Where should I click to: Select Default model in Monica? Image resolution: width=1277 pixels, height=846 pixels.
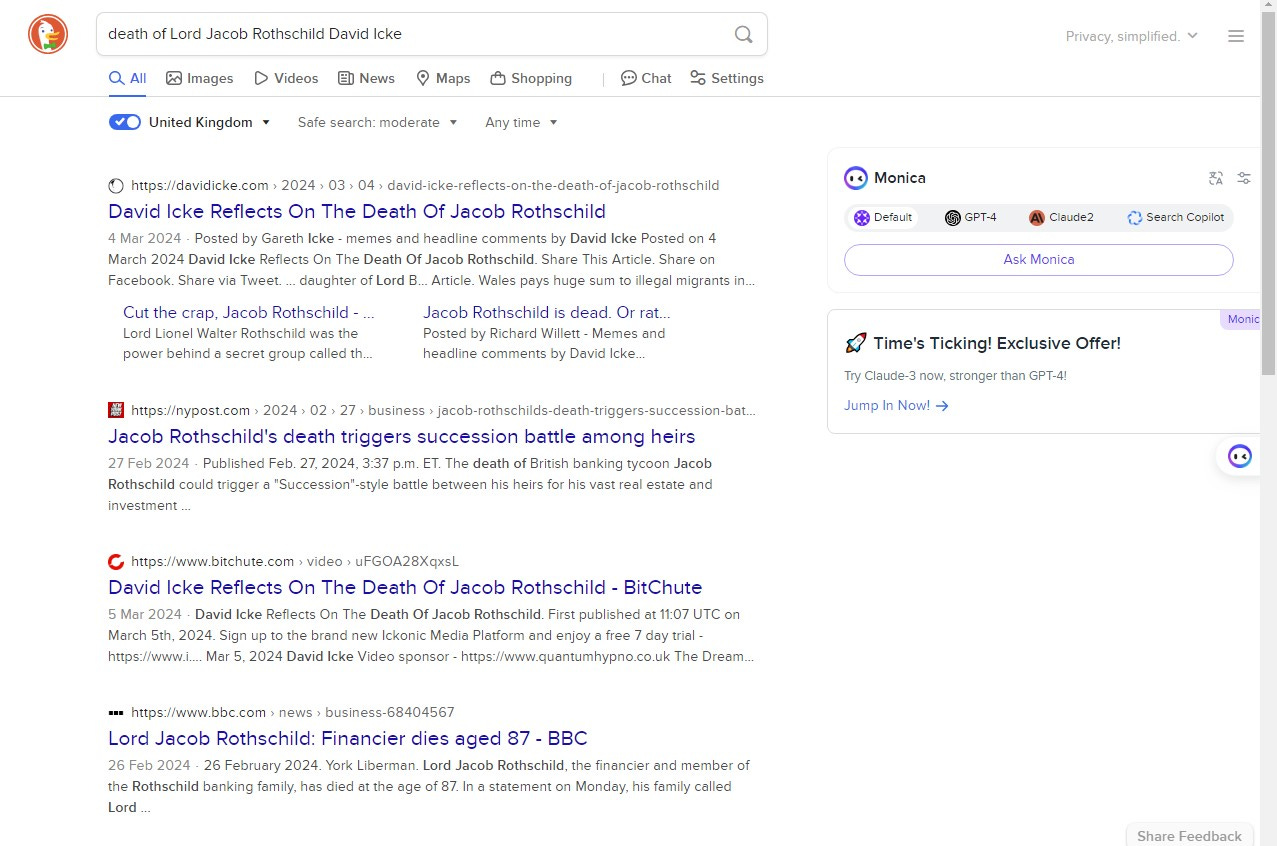(883, 217)
